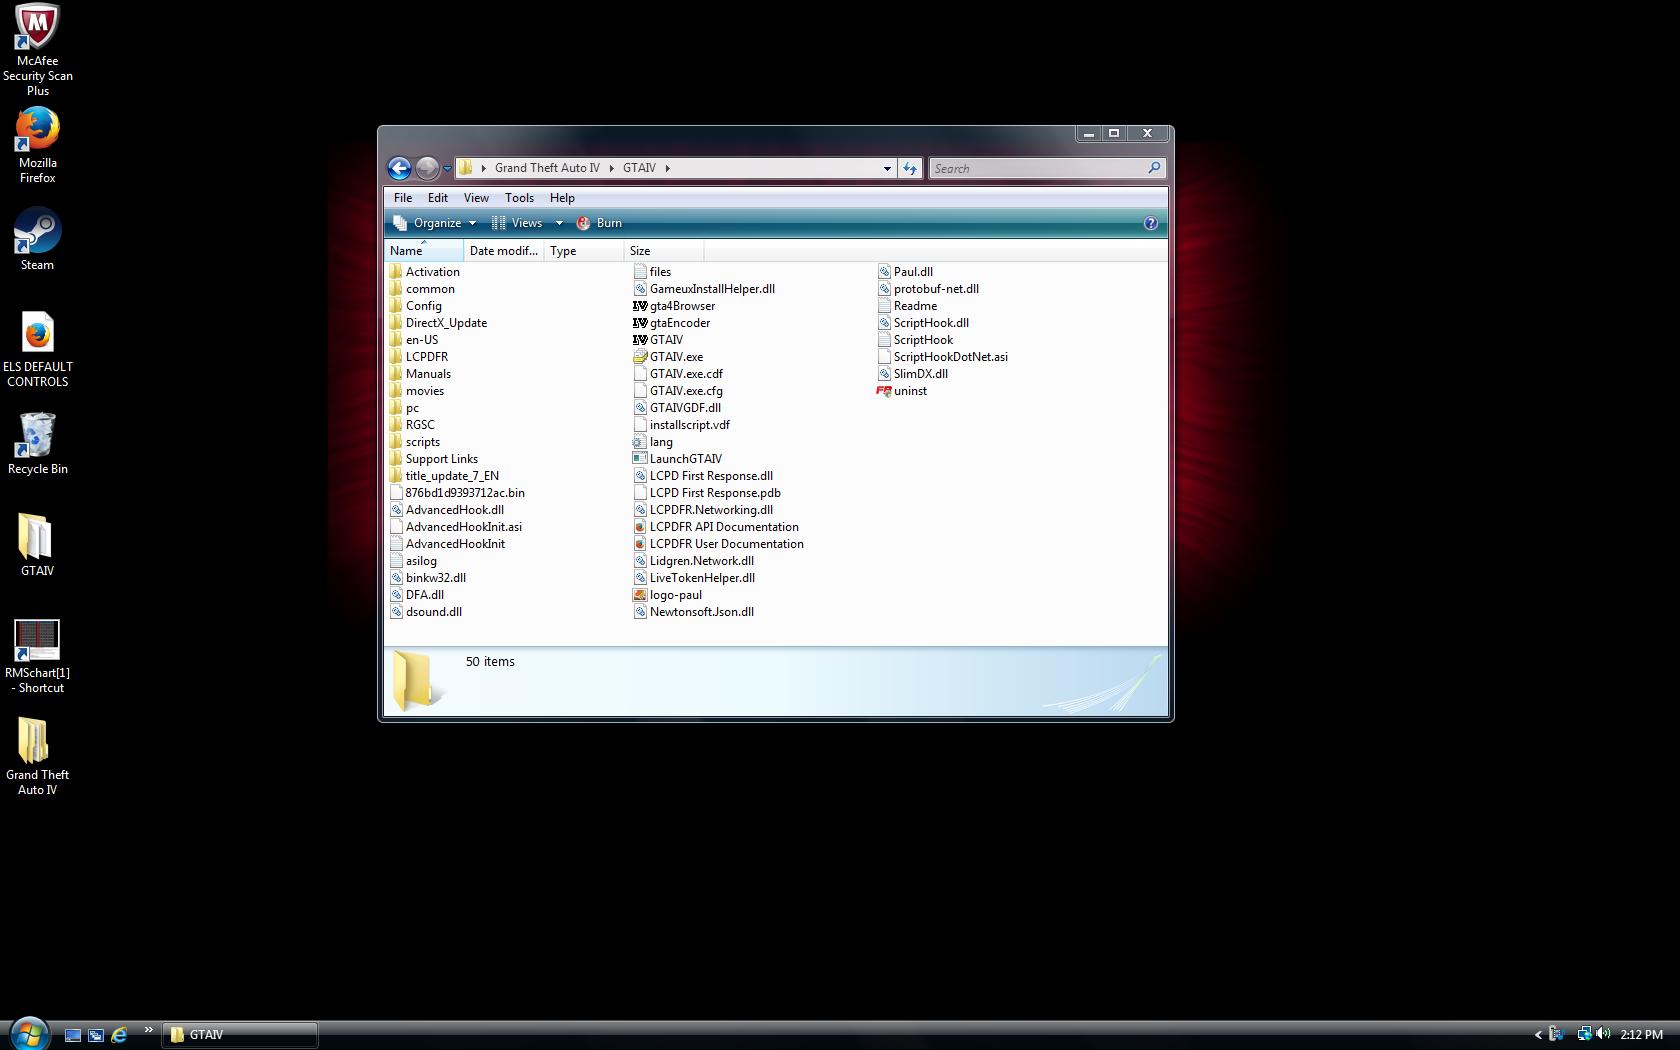Open the Edit menu
The height and width of the screenshot is (1050, 1680).
(x=438, y=198)
